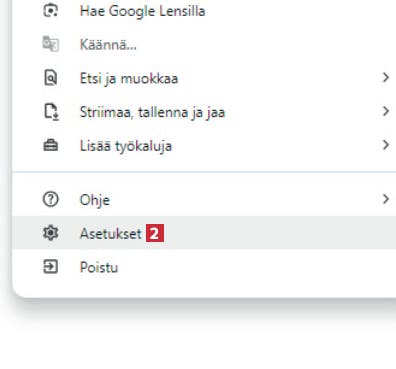Click the greyed-out translate icon
Screen dimensions: 396x369
[51, 44]
